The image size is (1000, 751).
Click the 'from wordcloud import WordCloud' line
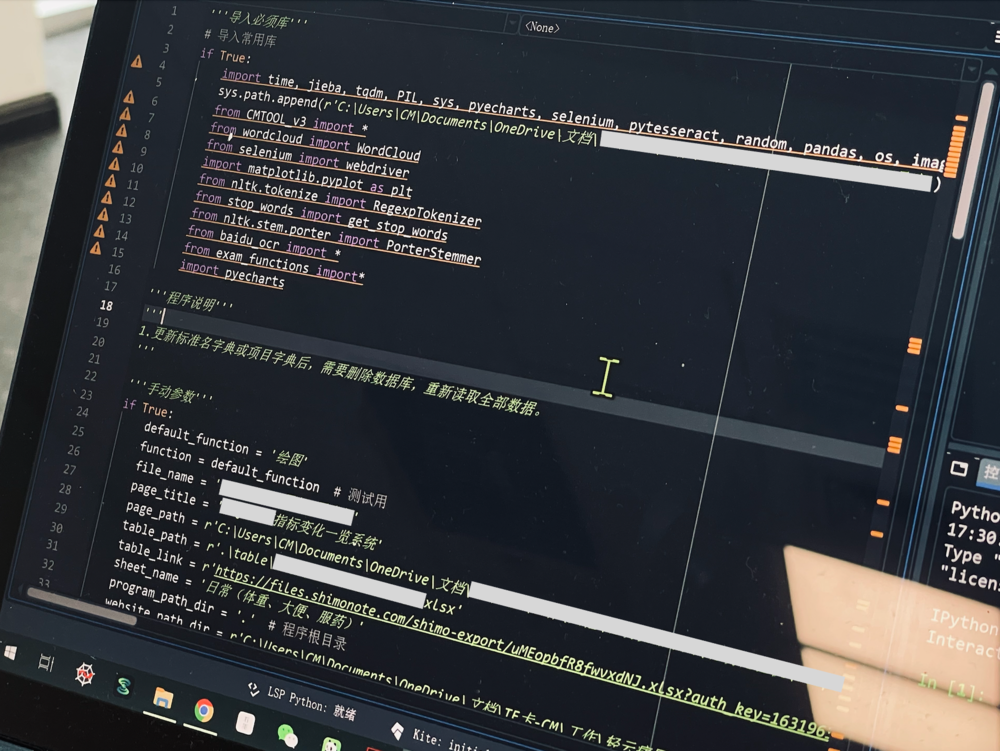click(316, 141)
